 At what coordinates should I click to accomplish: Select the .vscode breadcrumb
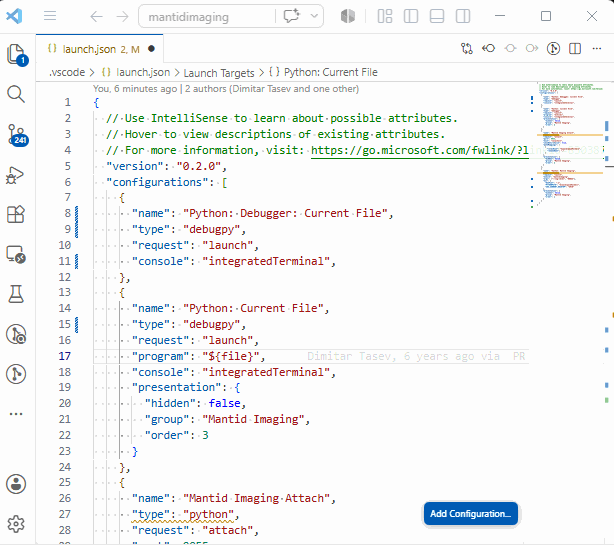[67, 72]
